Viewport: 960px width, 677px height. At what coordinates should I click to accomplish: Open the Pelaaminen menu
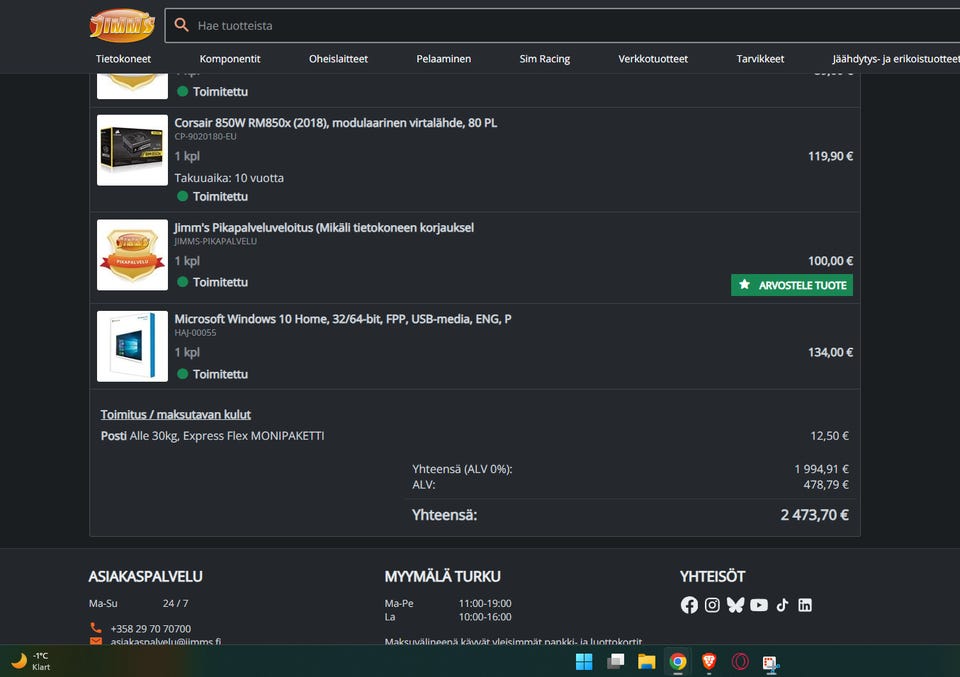click(x=443, y=59)
